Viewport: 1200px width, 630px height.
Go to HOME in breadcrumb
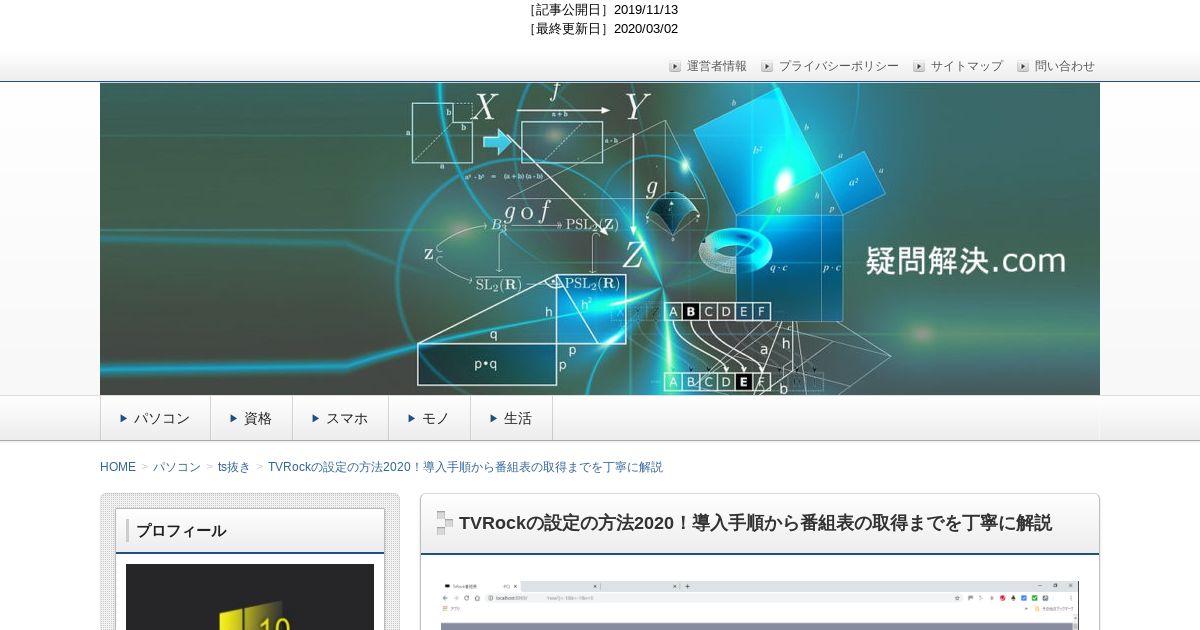(x=118, y=467)
